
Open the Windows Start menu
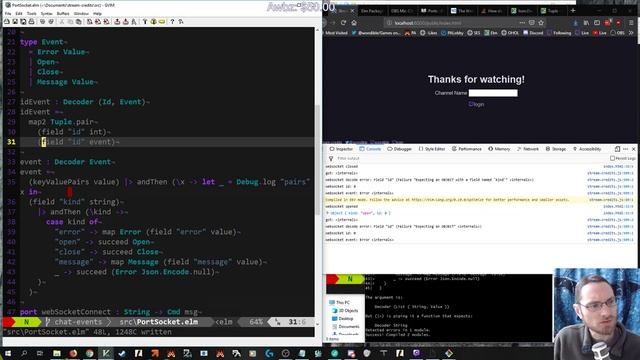[8, 353]
